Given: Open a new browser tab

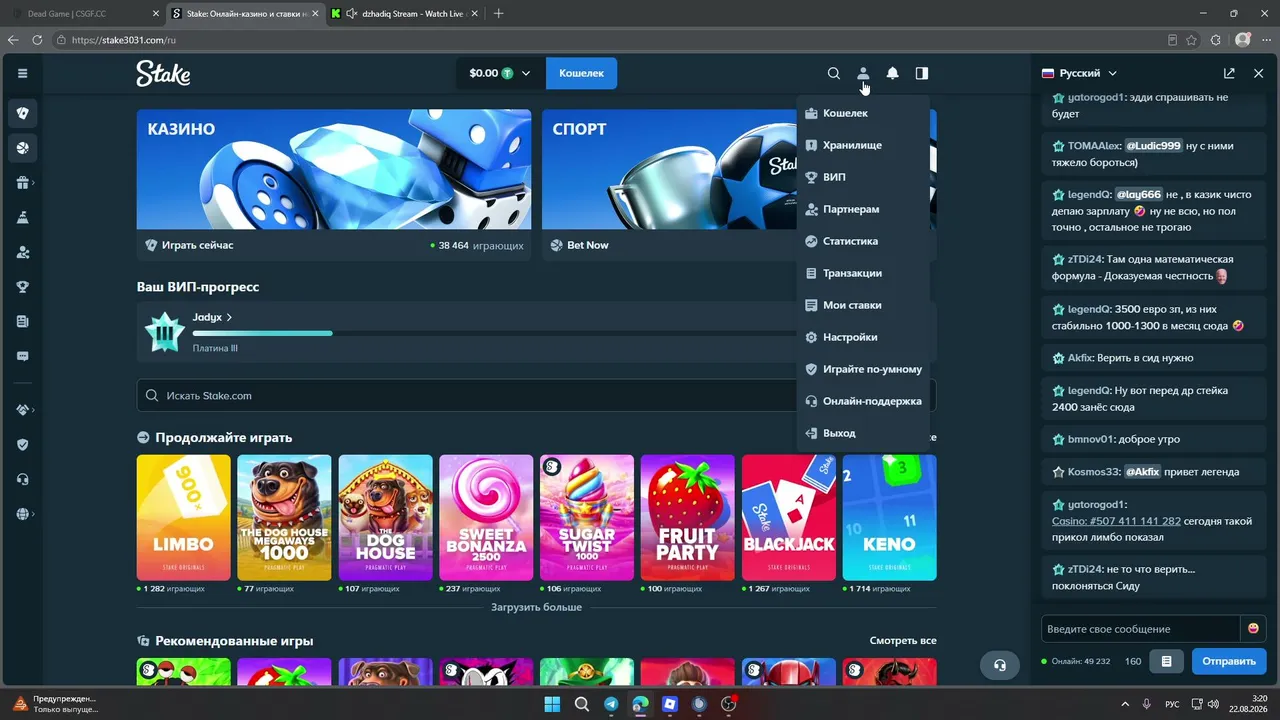Looking at the screenshot, I should point(498,14).
